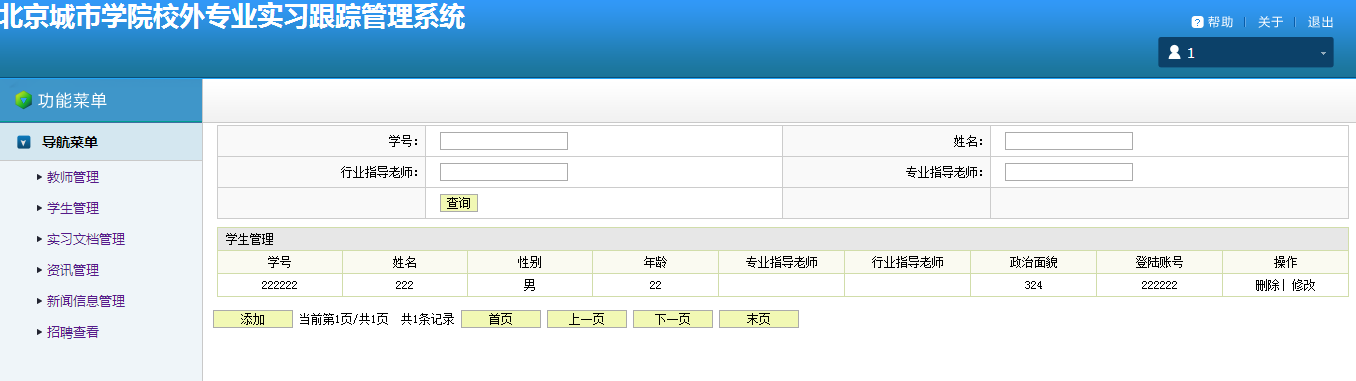Open 招聘查看 in the navigation menu

coord(73,332)
